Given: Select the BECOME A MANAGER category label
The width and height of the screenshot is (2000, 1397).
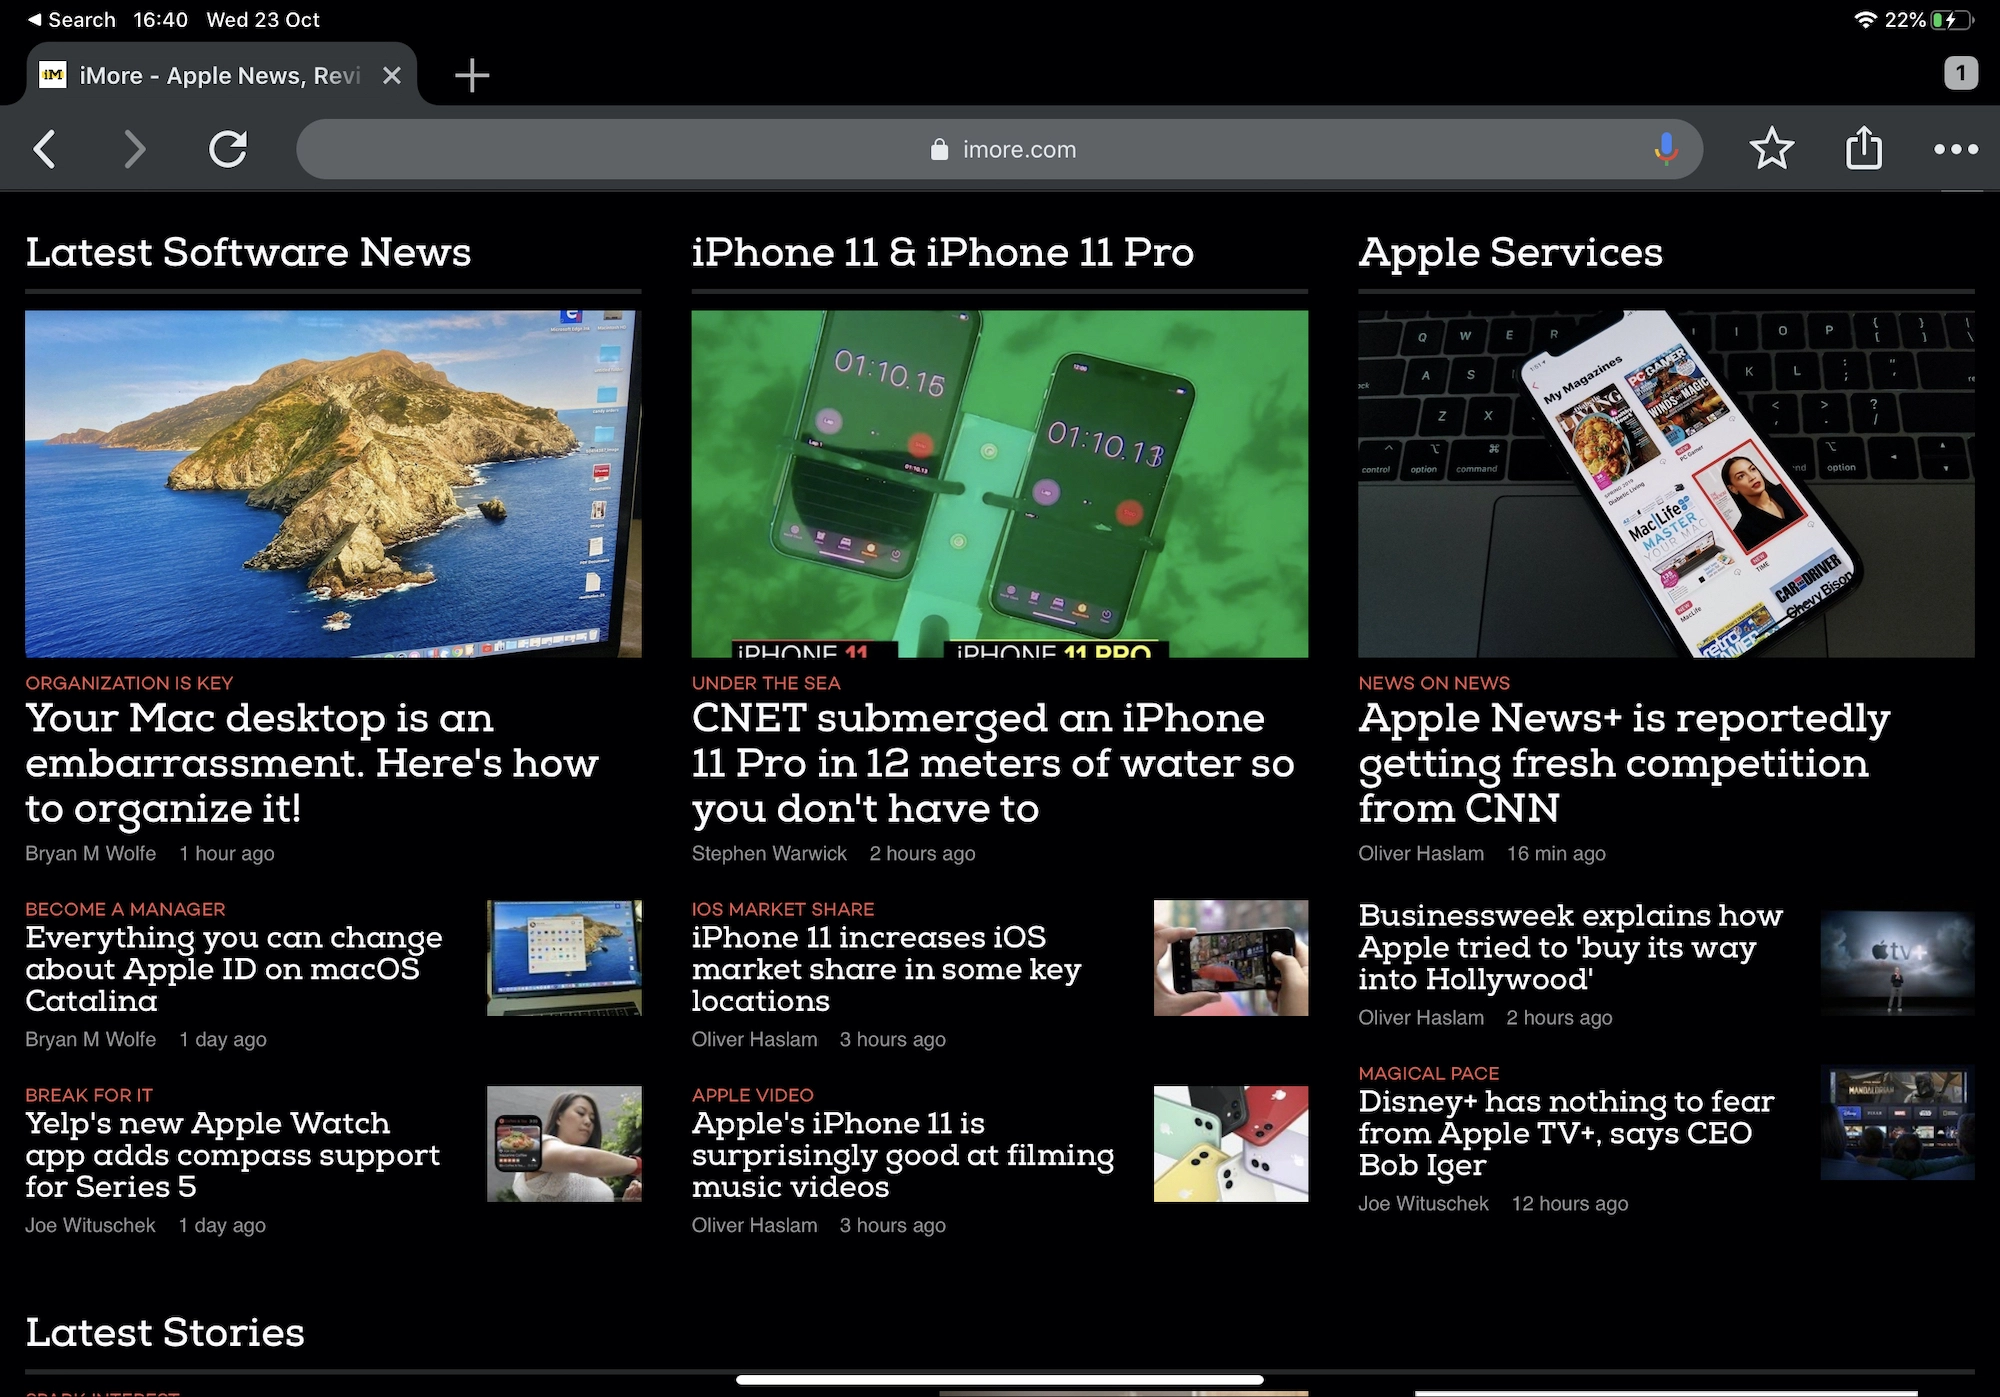Looking at the screenshot, I should point(125,909).
